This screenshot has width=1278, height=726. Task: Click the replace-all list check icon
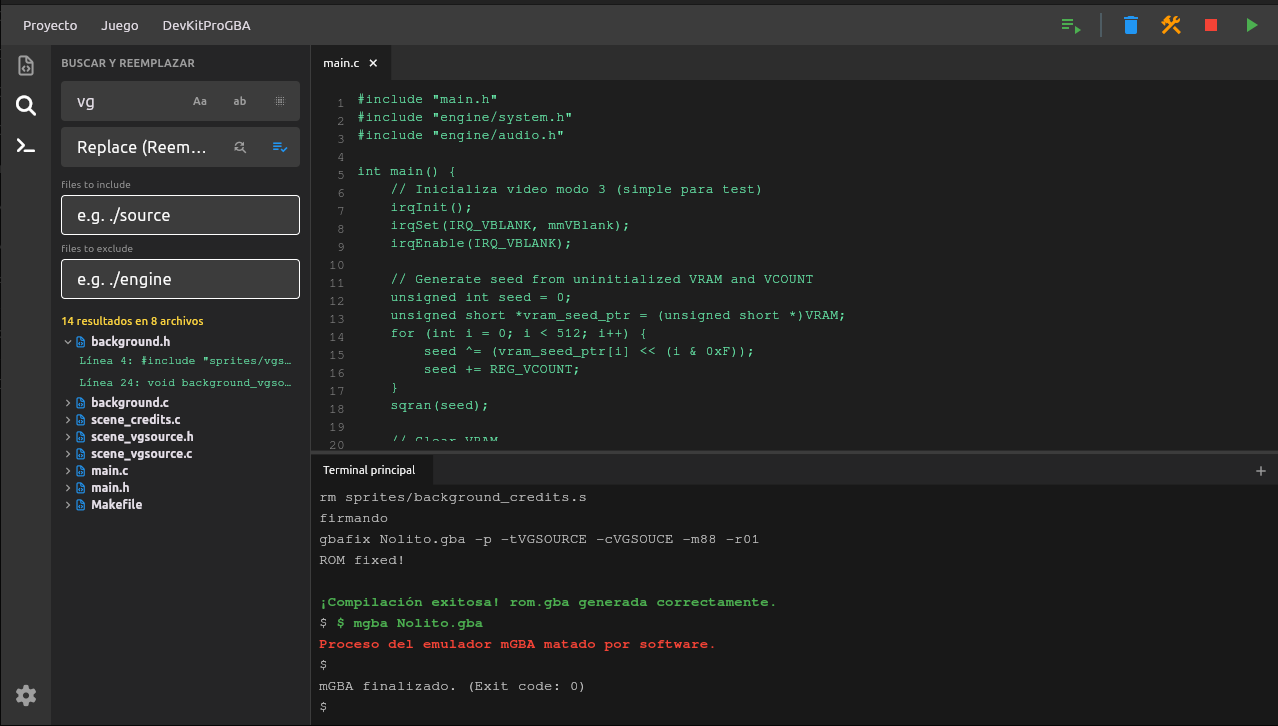280,147
